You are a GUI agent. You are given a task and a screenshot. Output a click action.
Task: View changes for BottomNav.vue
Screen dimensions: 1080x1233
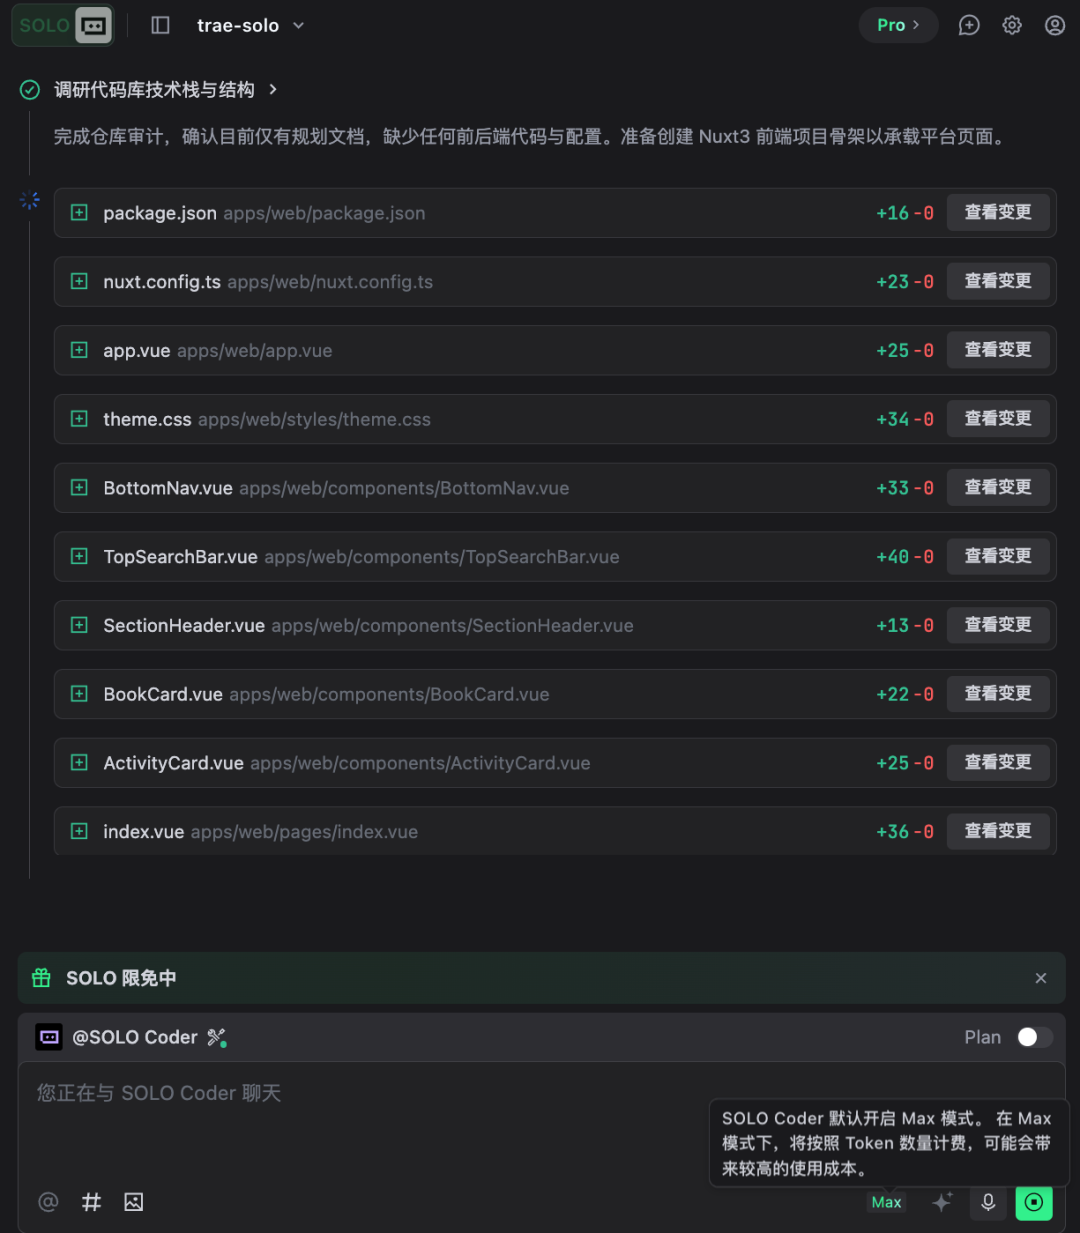pos(998,488)
